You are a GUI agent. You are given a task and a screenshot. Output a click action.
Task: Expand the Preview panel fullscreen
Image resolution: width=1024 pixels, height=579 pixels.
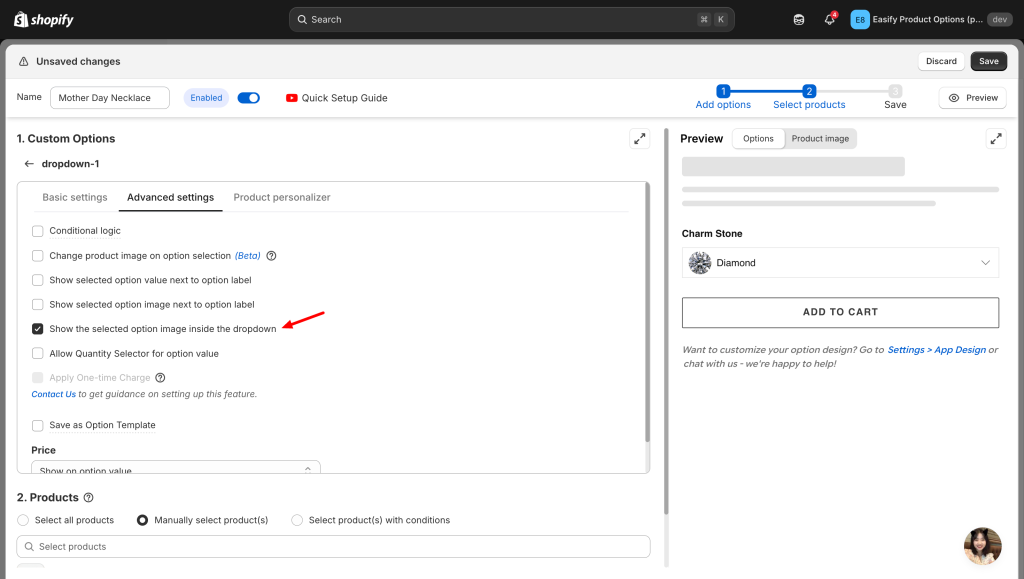pos(995,139)
